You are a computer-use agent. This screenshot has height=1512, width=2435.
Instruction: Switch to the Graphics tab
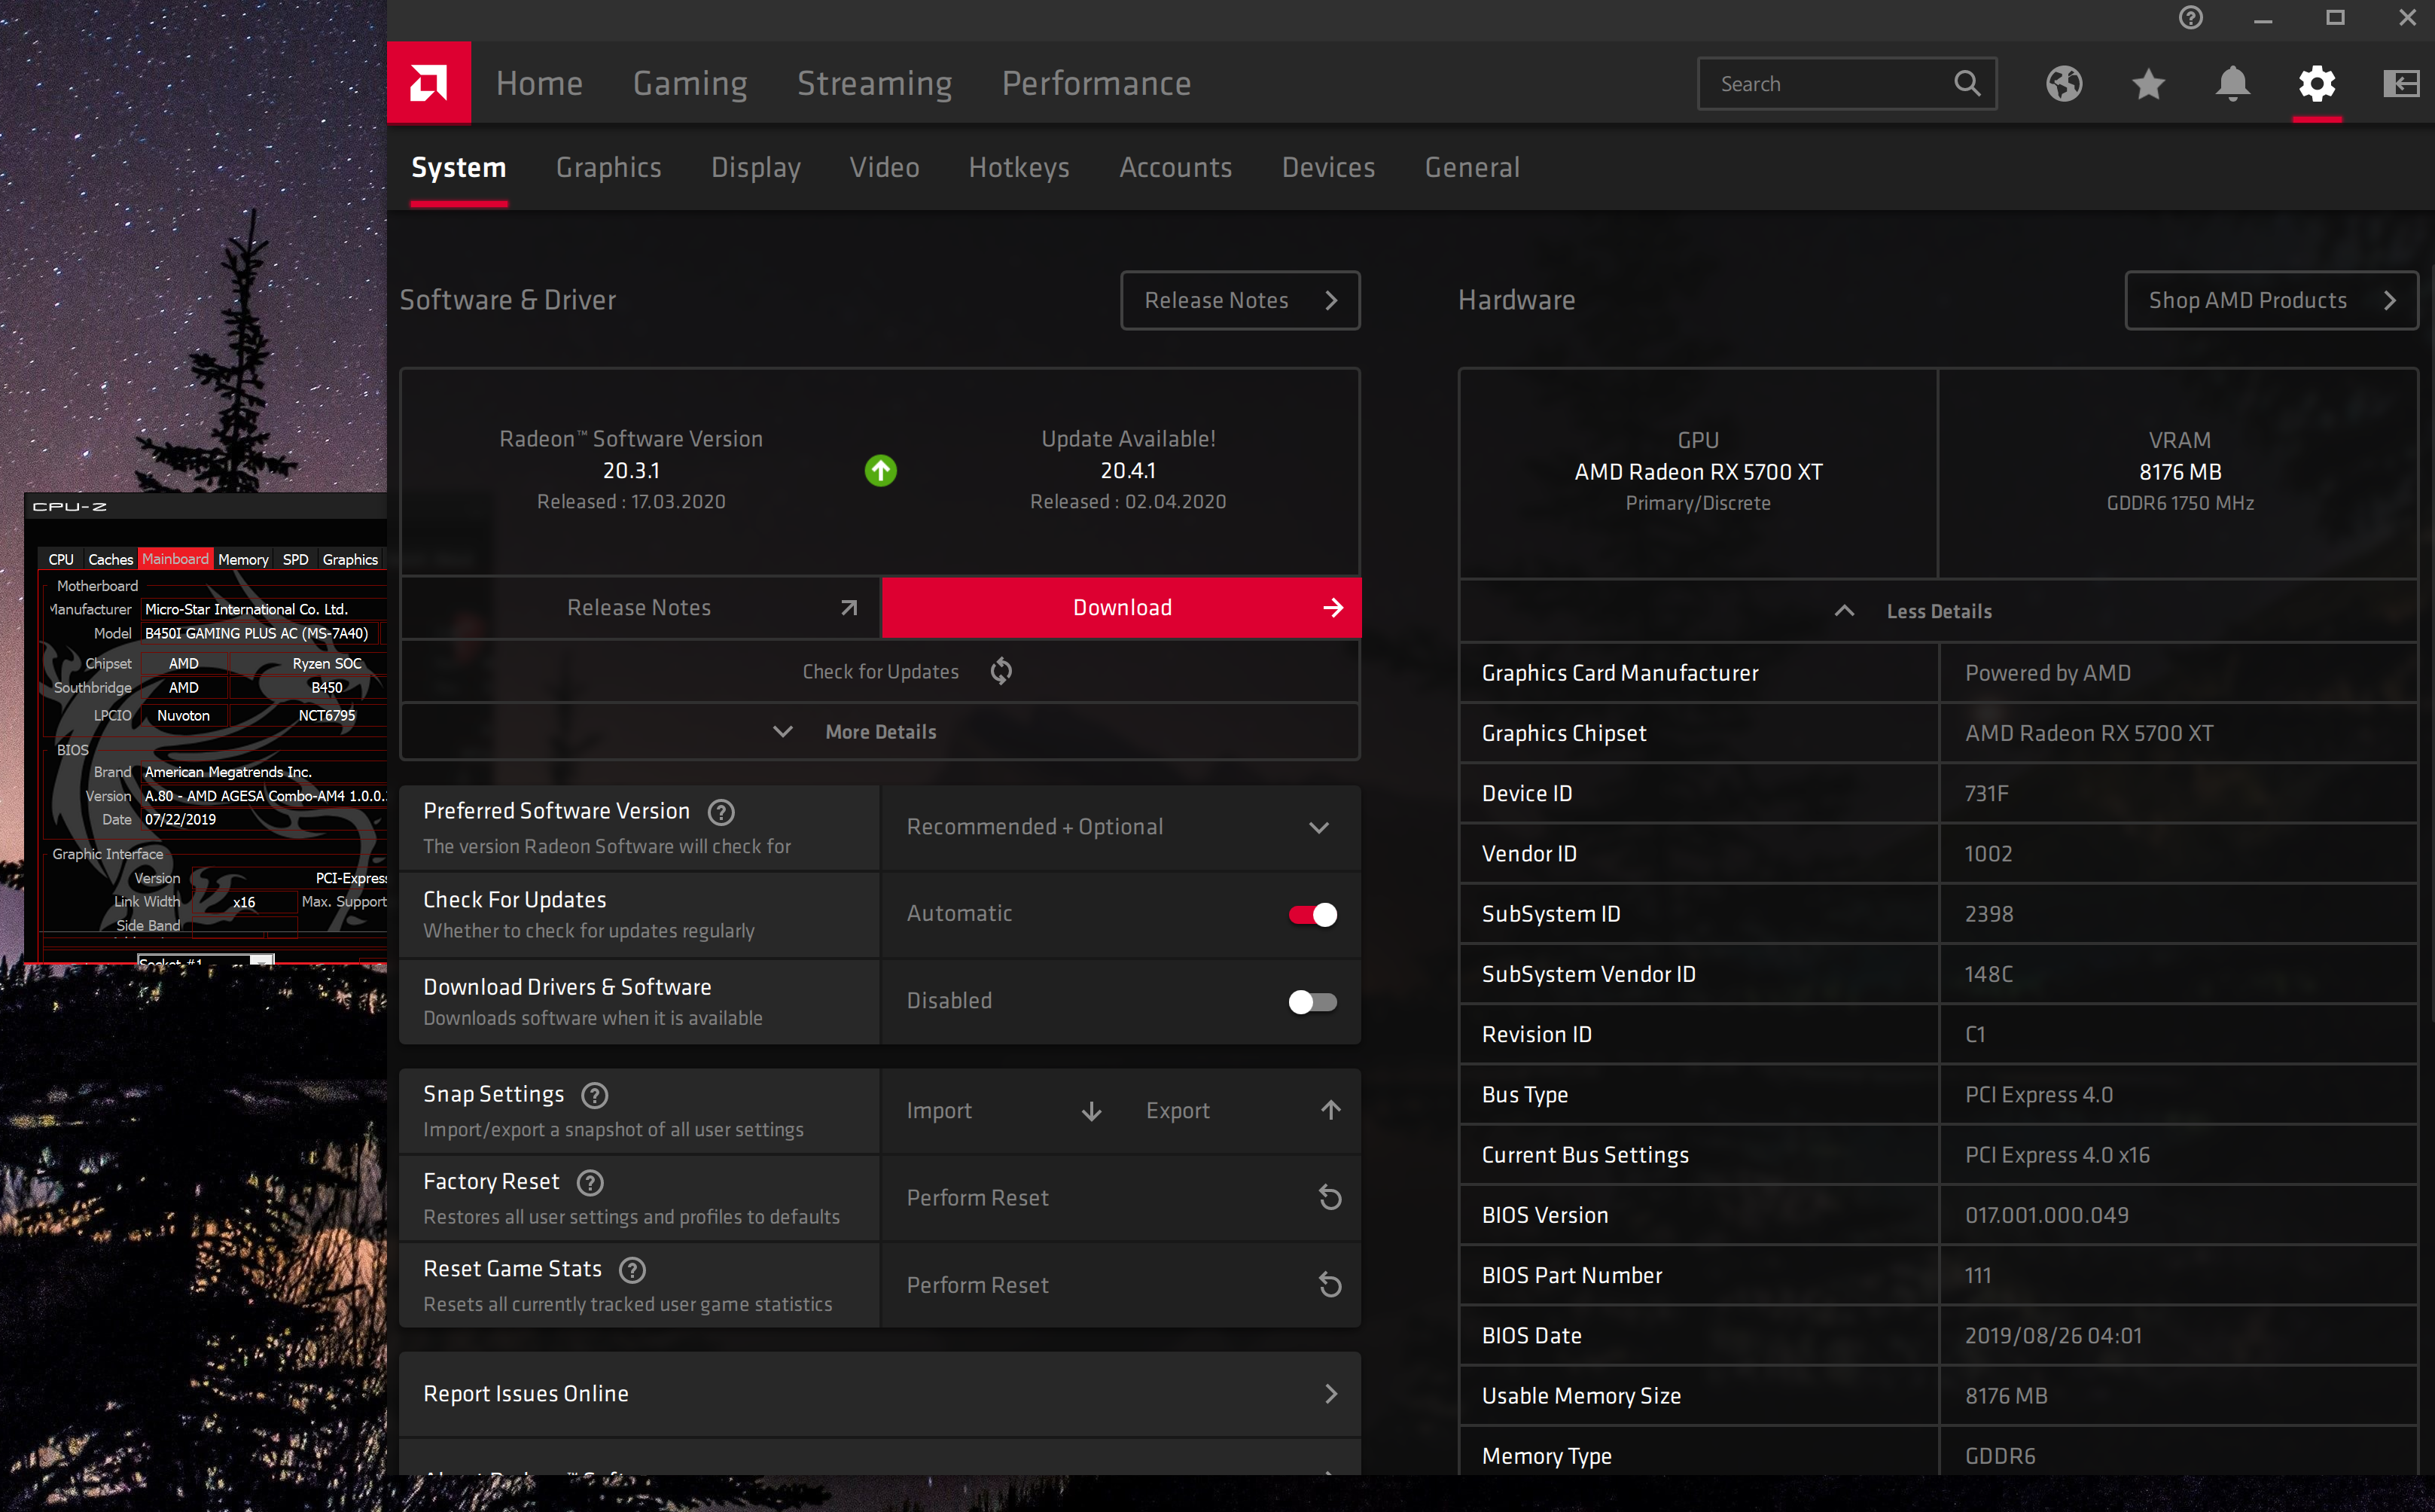608,168
